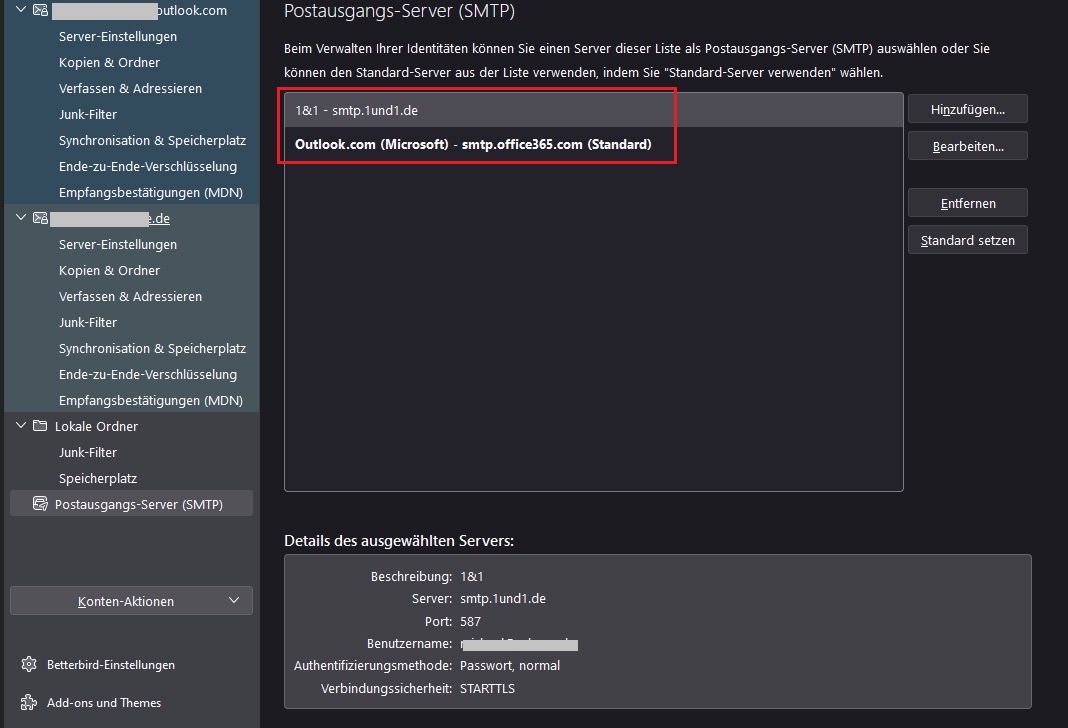Open Betterbird-Einstellungen via the gear icon
The height and width of the screenshot is (728, 1068).
pos(29,664)
